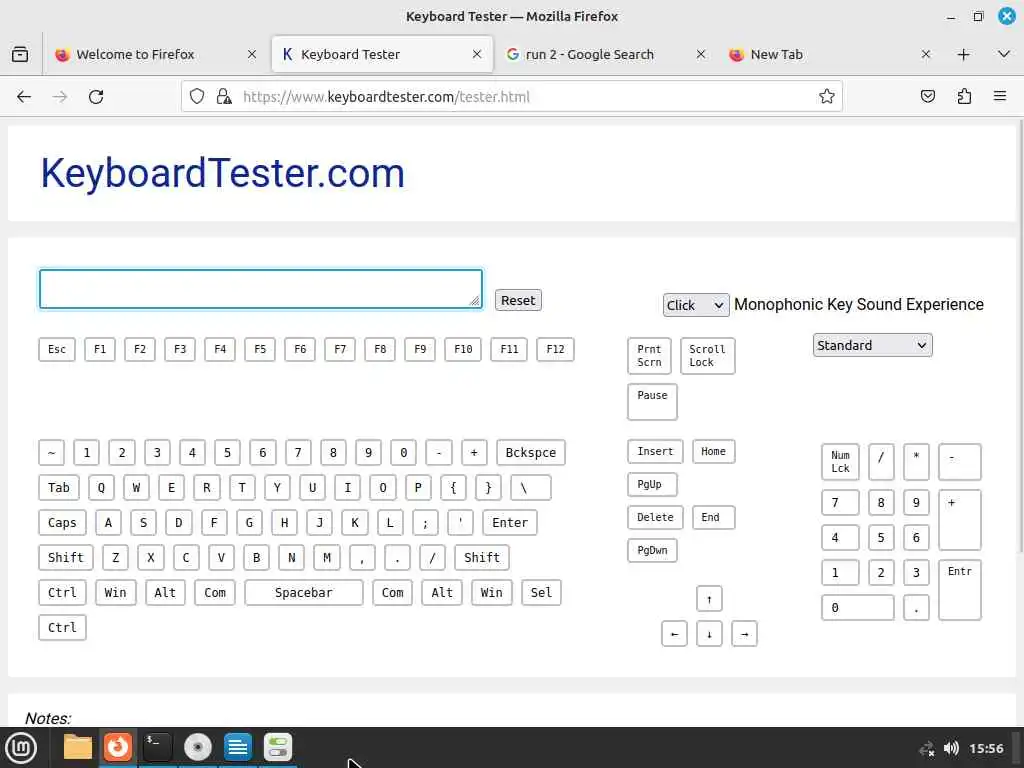View site security lock info
This screenshot has width=1024, height=768.
tap(224, 97)
